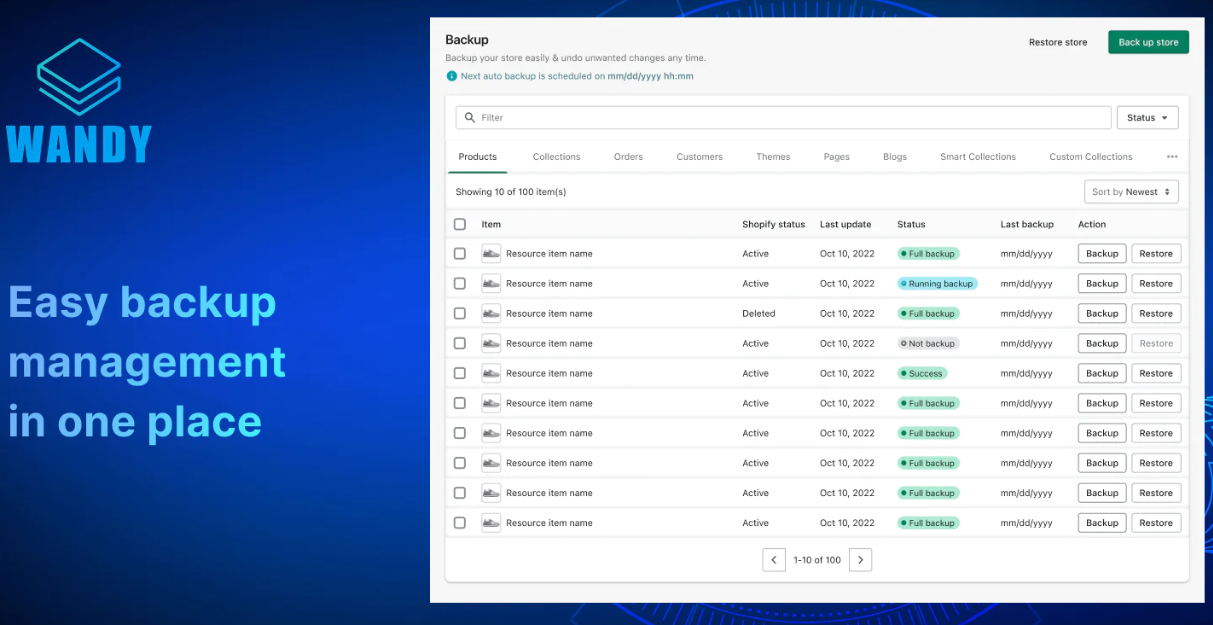Switch to the Collections tab
Image resolution: width=1213 pixels, height=625 pixels.
(x=556, y=157)
